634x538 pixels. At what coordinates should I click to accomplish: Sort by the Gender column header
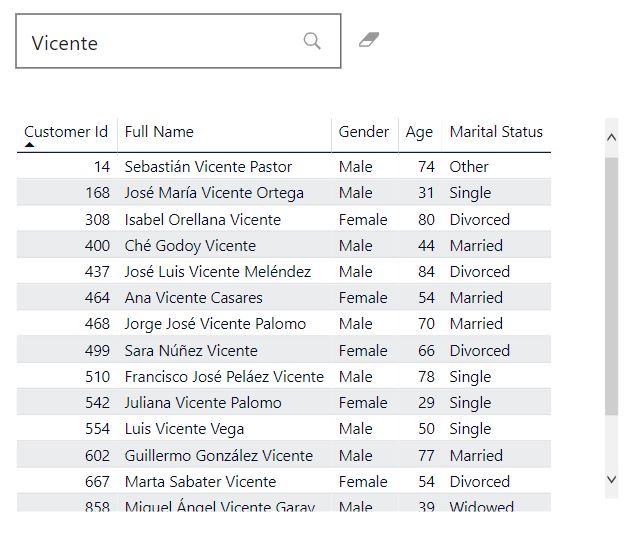tap(364, 132)
